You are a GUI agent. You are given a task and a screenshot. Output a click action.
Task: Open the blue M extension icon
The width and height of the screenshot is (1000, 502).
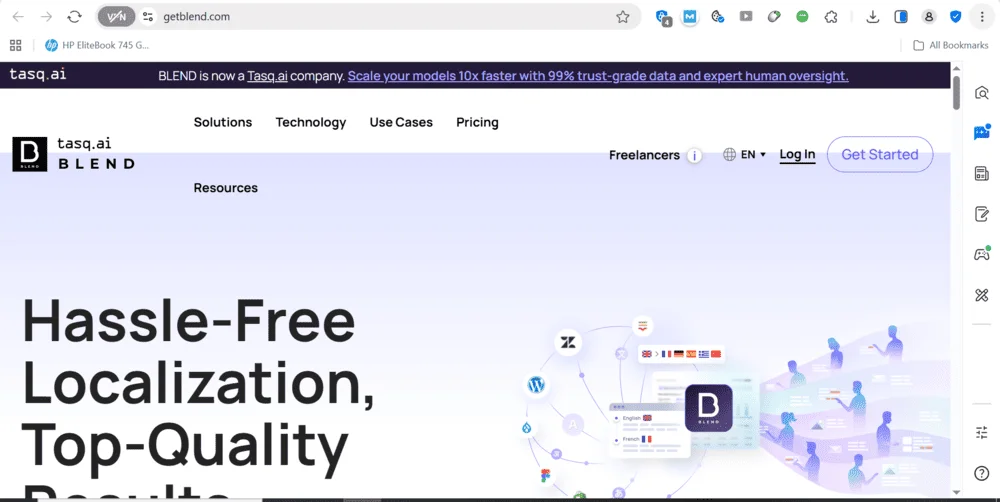coord(689,17)
